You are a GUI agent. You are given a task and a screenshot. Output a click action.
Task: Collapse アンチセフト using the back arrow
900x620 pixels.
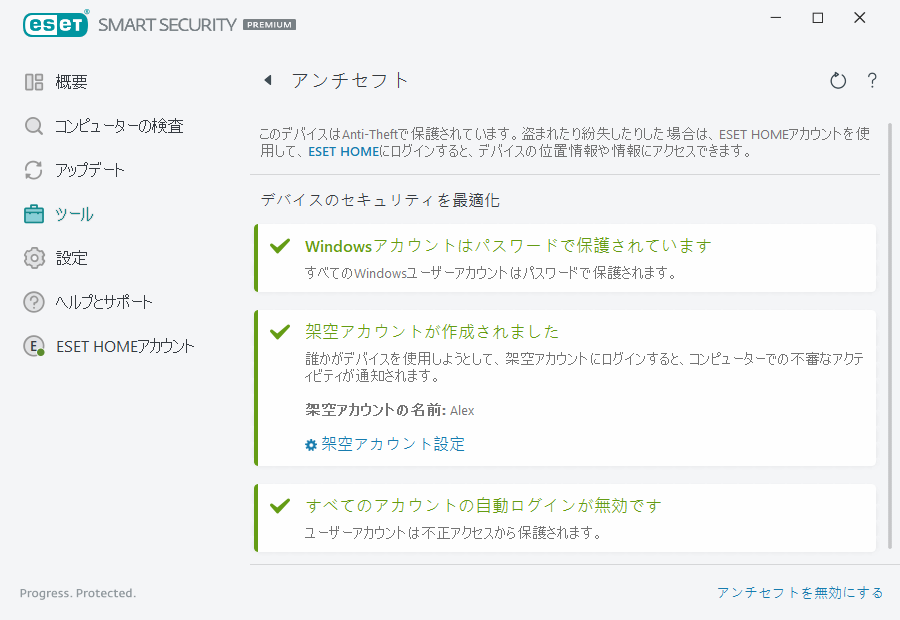(268, 80)
